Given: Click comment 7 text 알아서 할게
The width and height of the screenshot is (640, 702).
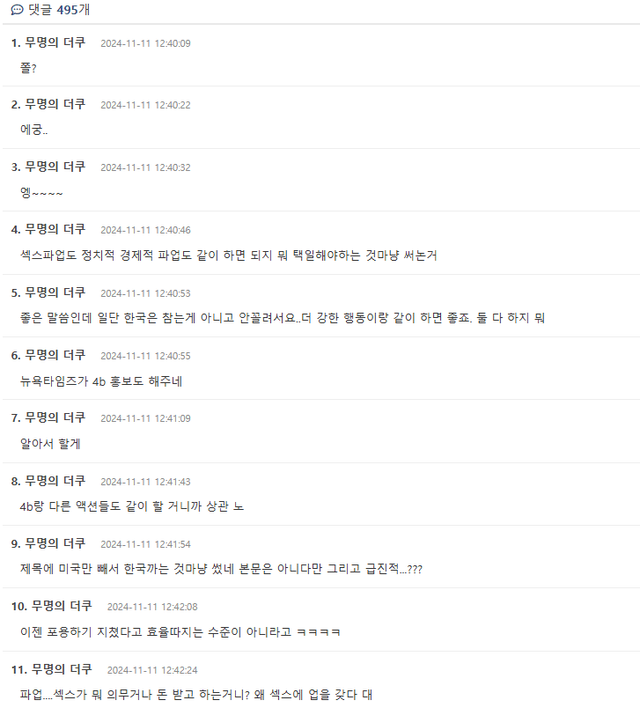Looking at the screenshot, I should tap(50, 444).
